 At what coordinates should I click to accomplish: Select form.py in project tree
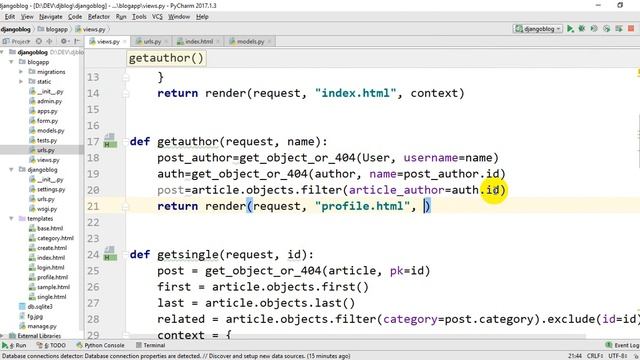coord(44,121)
